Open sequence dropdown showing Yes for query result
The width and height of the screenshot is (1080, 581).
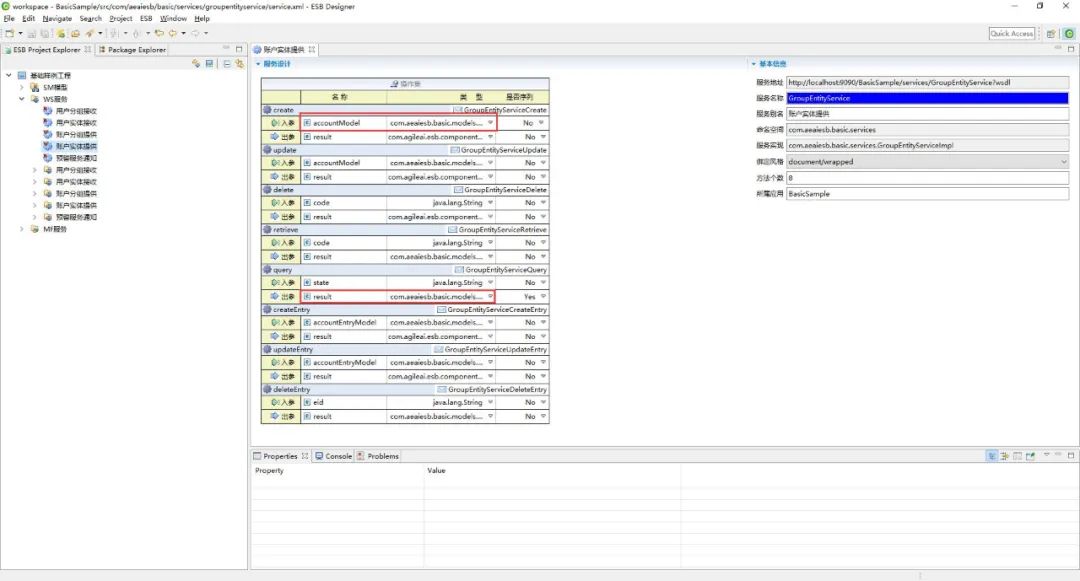tap(543, 297)
